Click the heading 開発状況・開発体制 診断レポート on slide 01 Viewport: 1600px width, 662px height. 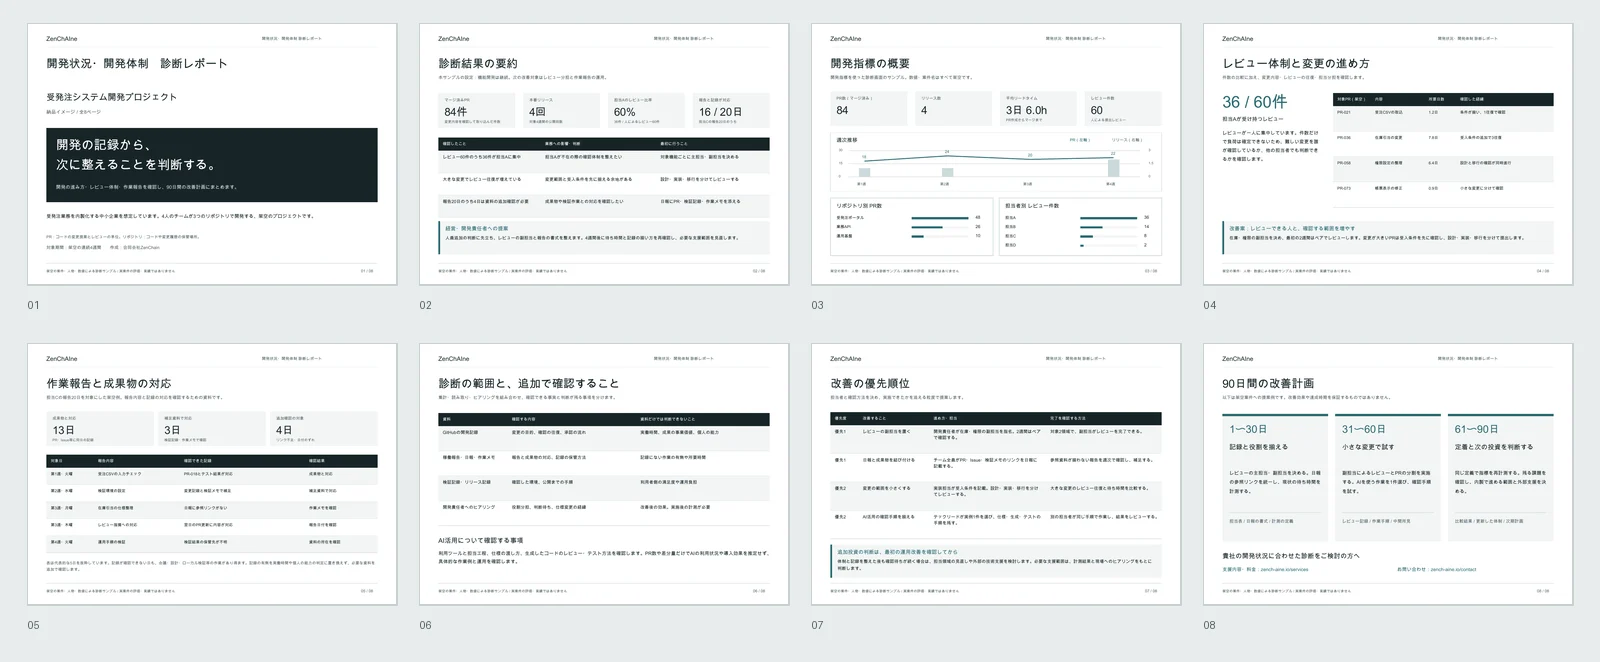137,63
